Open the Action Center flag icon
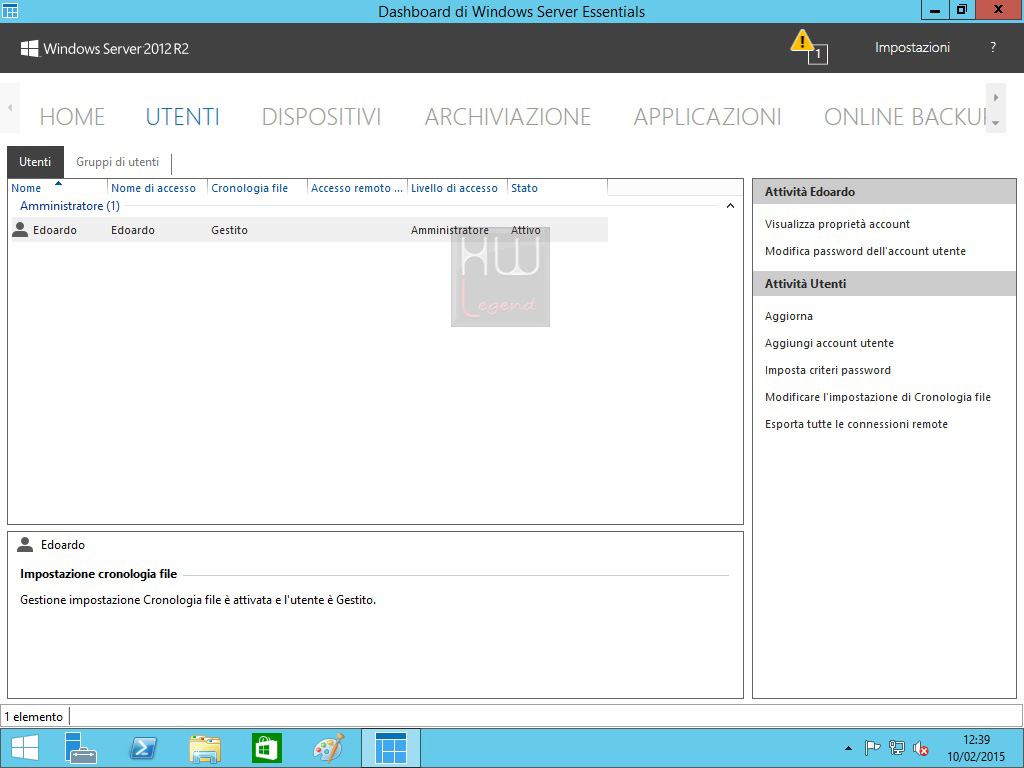 872,748
